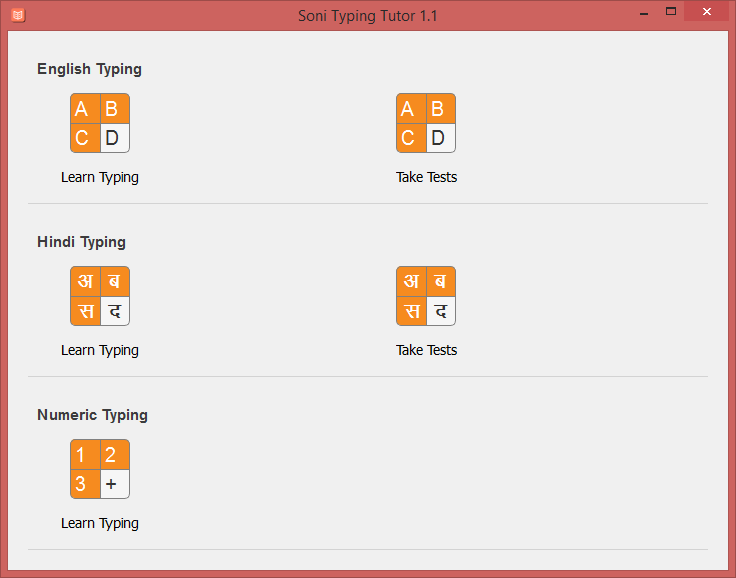Click the Soni Typing Tutor 1.1 title text
736x578 pixels.
[368, 15]
